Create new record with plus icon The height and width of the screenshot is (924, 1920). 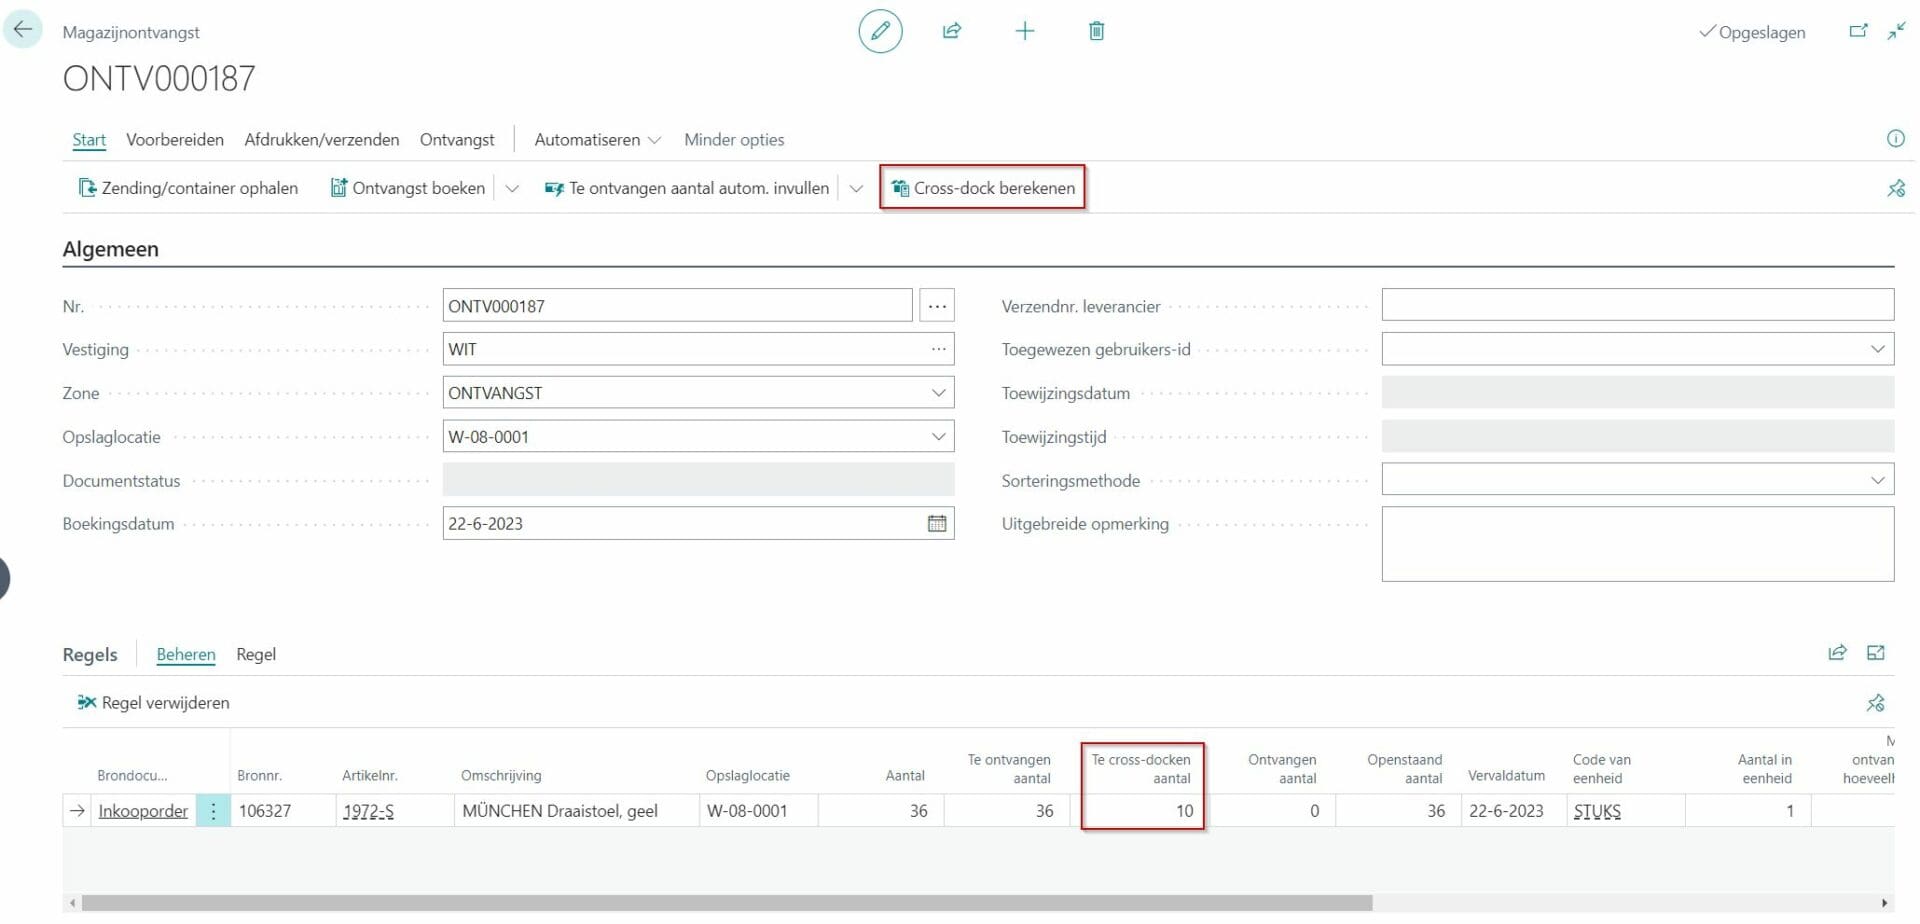coord(1025,31)
